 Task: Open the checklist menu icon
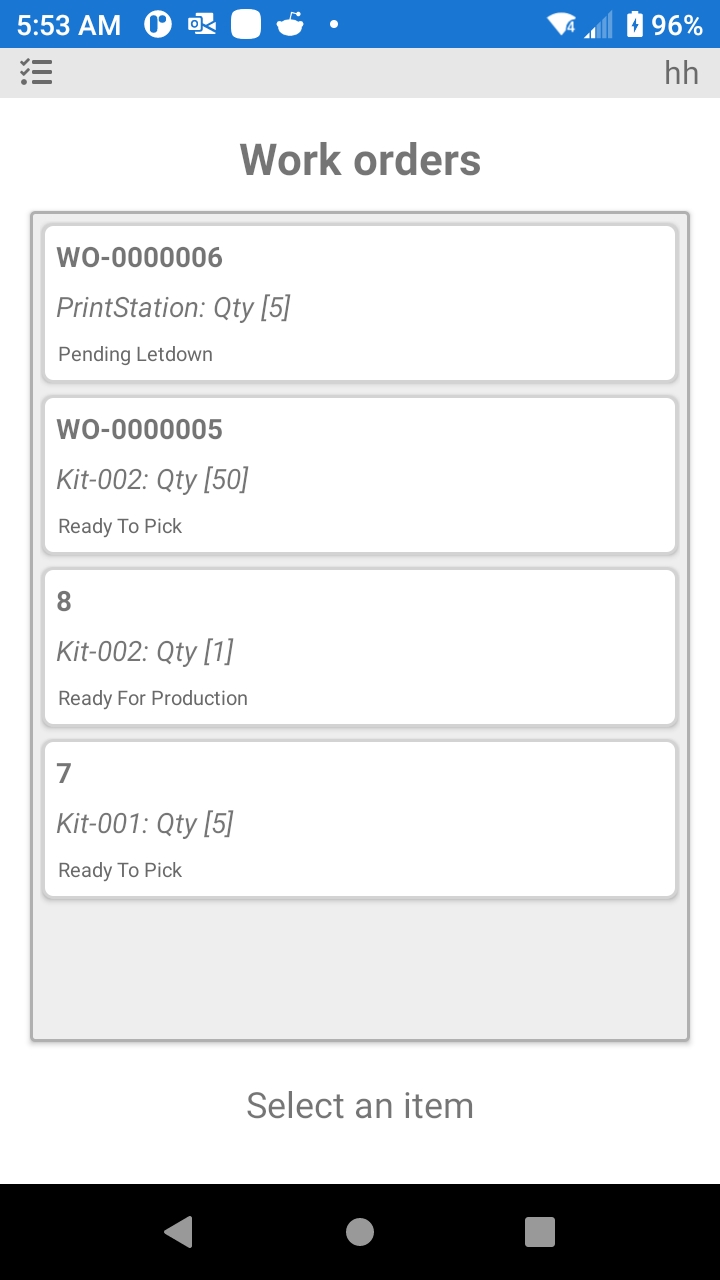(x=36, y=72)
